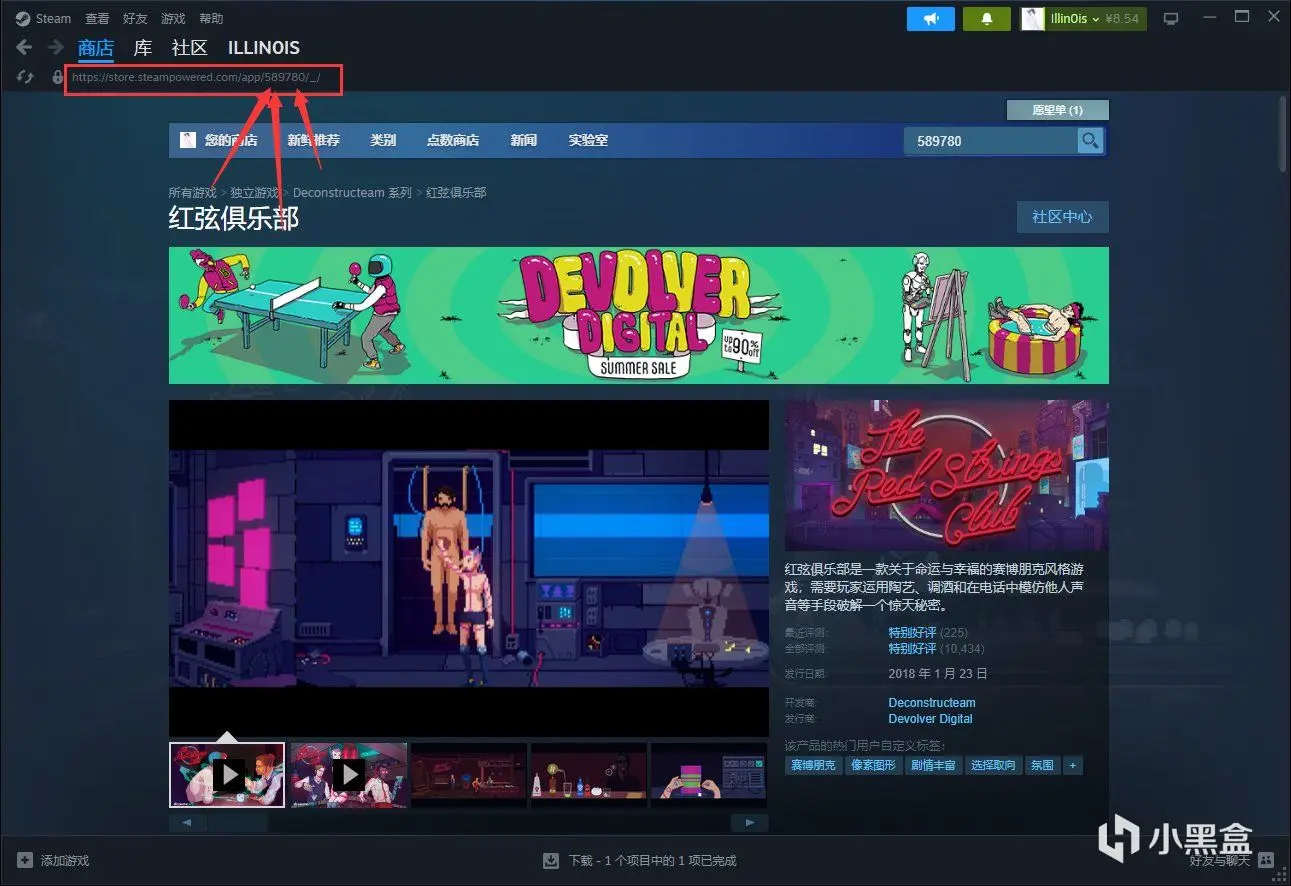
Task: Click the 氛围 tag
Action: click(1042, 765)
